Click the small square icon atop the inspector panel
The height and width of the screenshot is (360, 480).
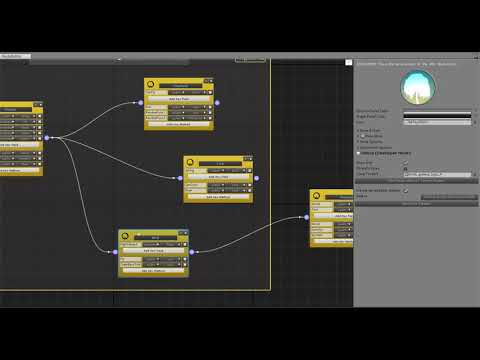(x=348, y=62)
